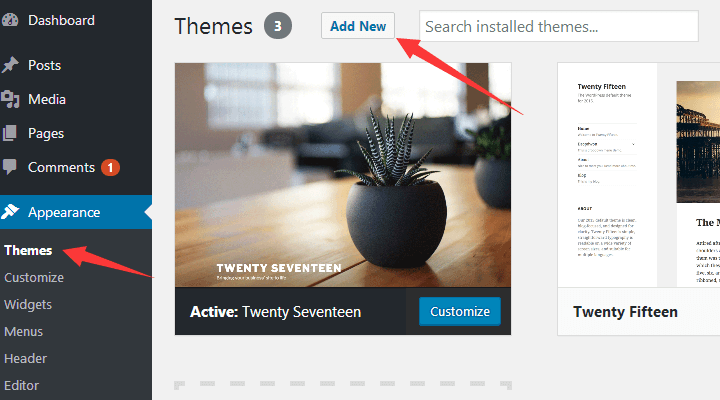Focus the Search installed themes field

coord(558,27)
